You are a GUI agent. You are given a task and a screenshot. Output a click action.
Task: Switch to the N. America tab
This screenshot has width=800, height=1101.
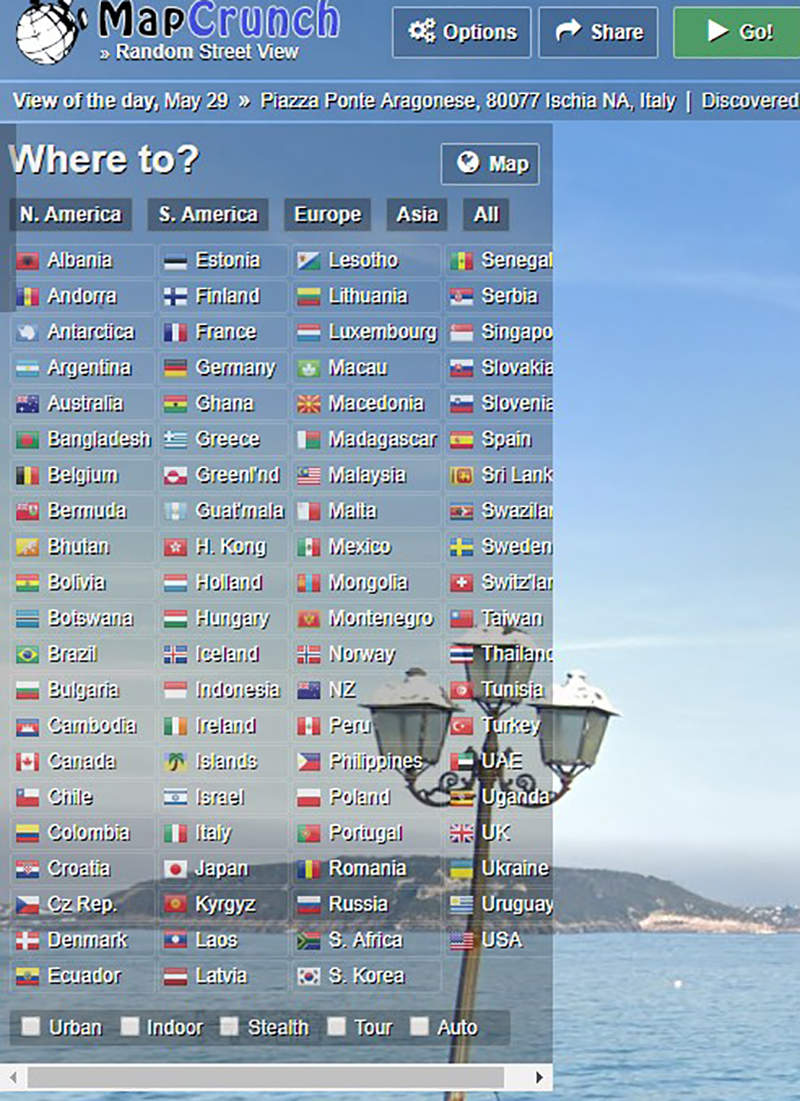click(x=70, y=214)
